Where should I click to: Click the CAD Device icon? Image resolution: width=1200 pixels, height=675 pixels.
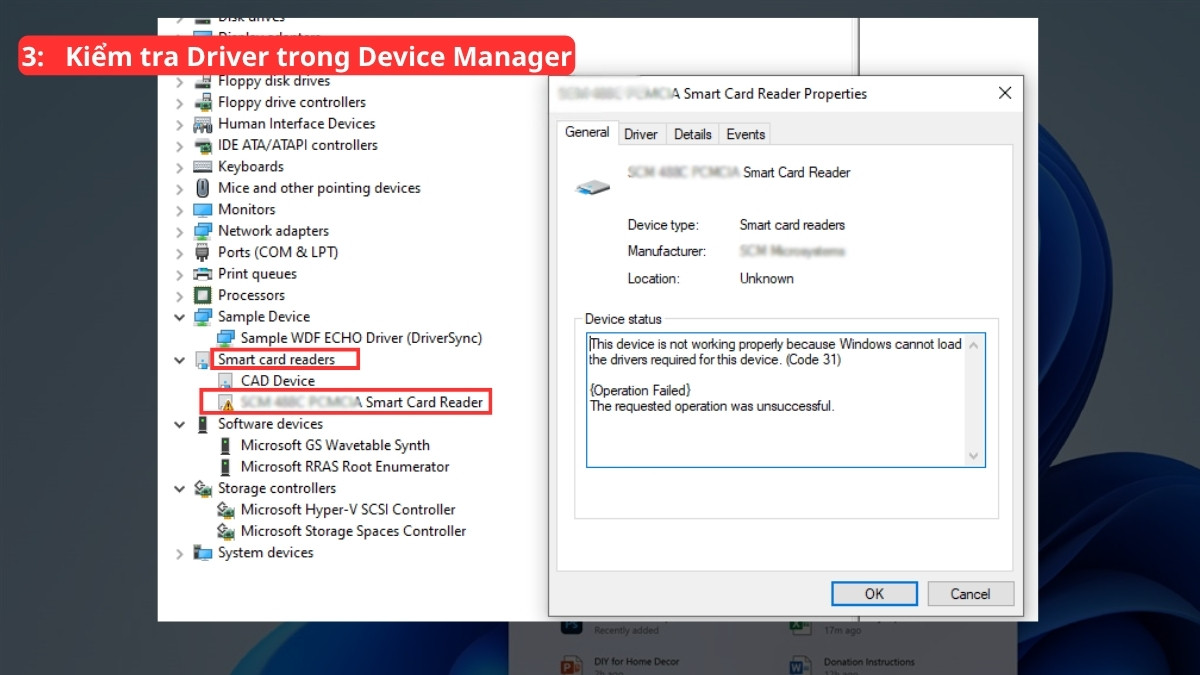tap(226, 381)
